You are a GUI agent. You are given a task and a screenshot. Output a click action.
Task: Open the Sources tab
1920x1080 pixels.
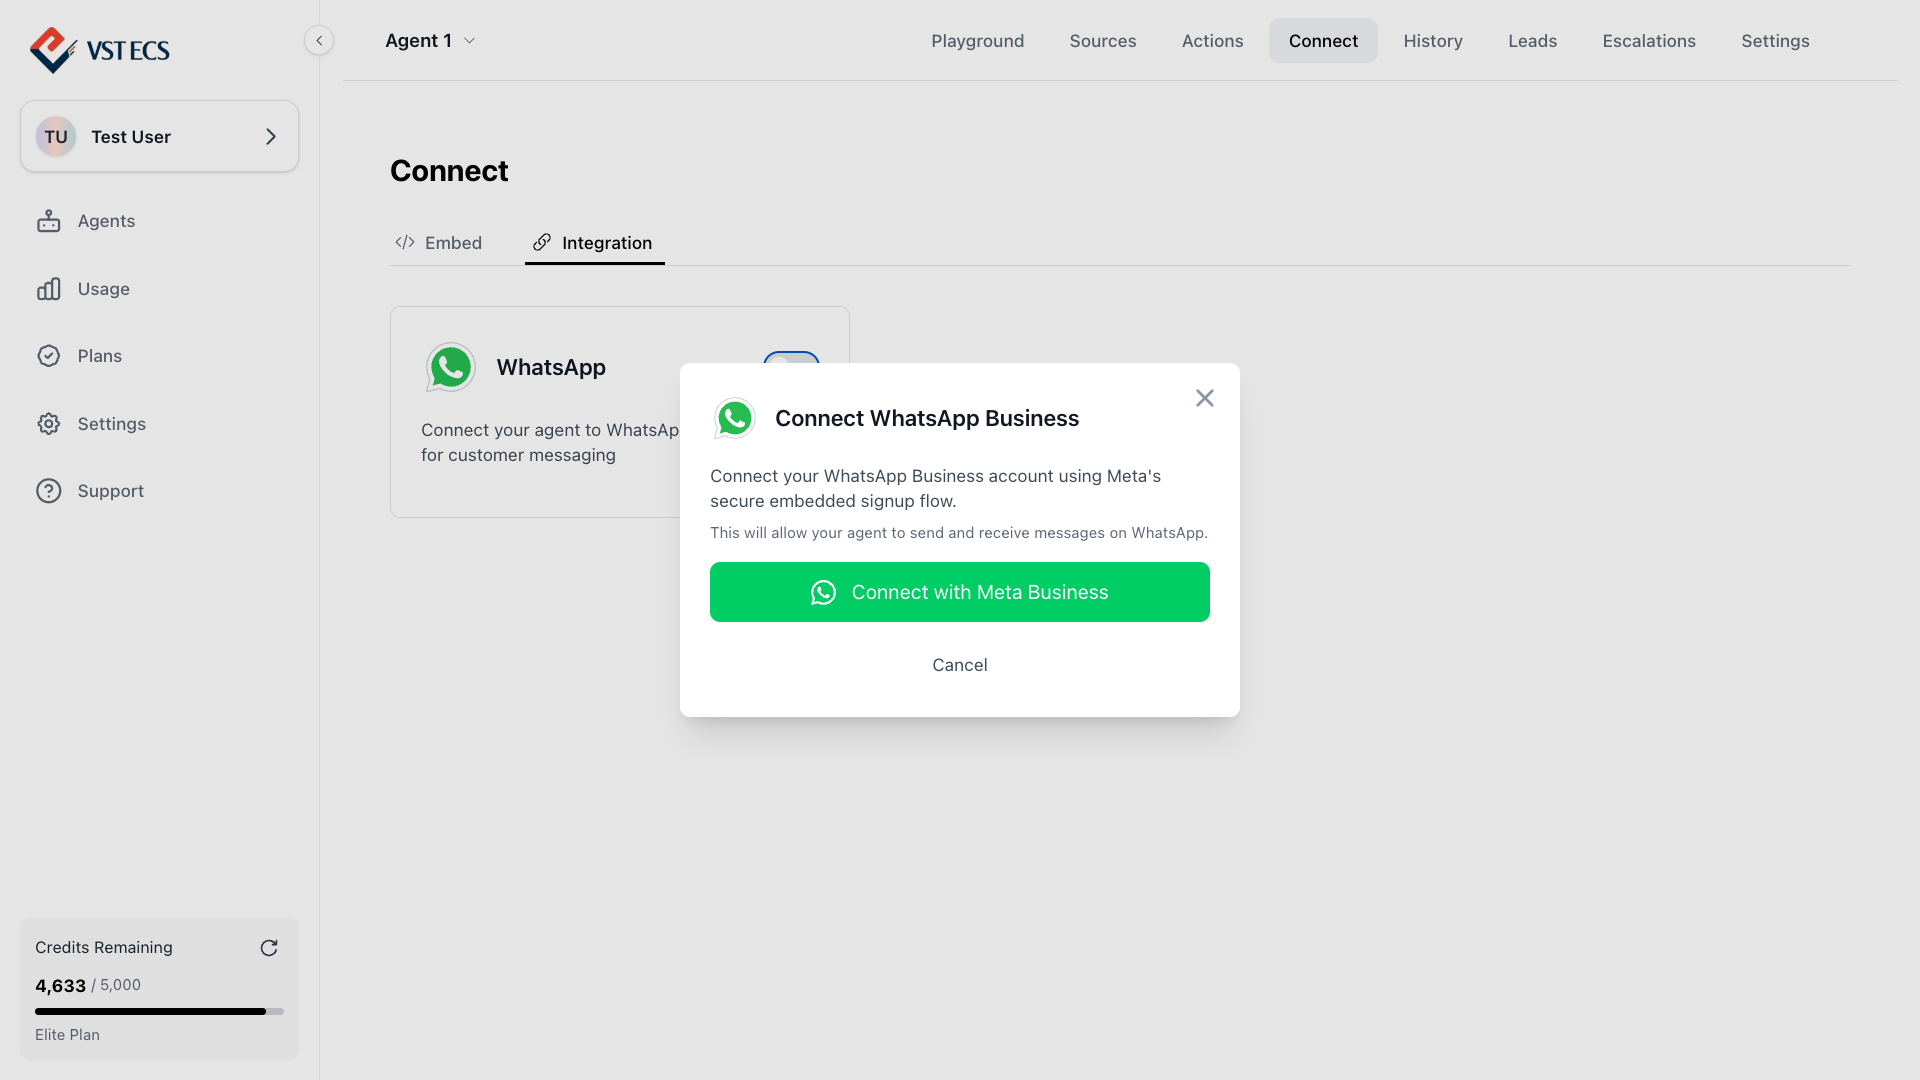(x=1103, y=41)
